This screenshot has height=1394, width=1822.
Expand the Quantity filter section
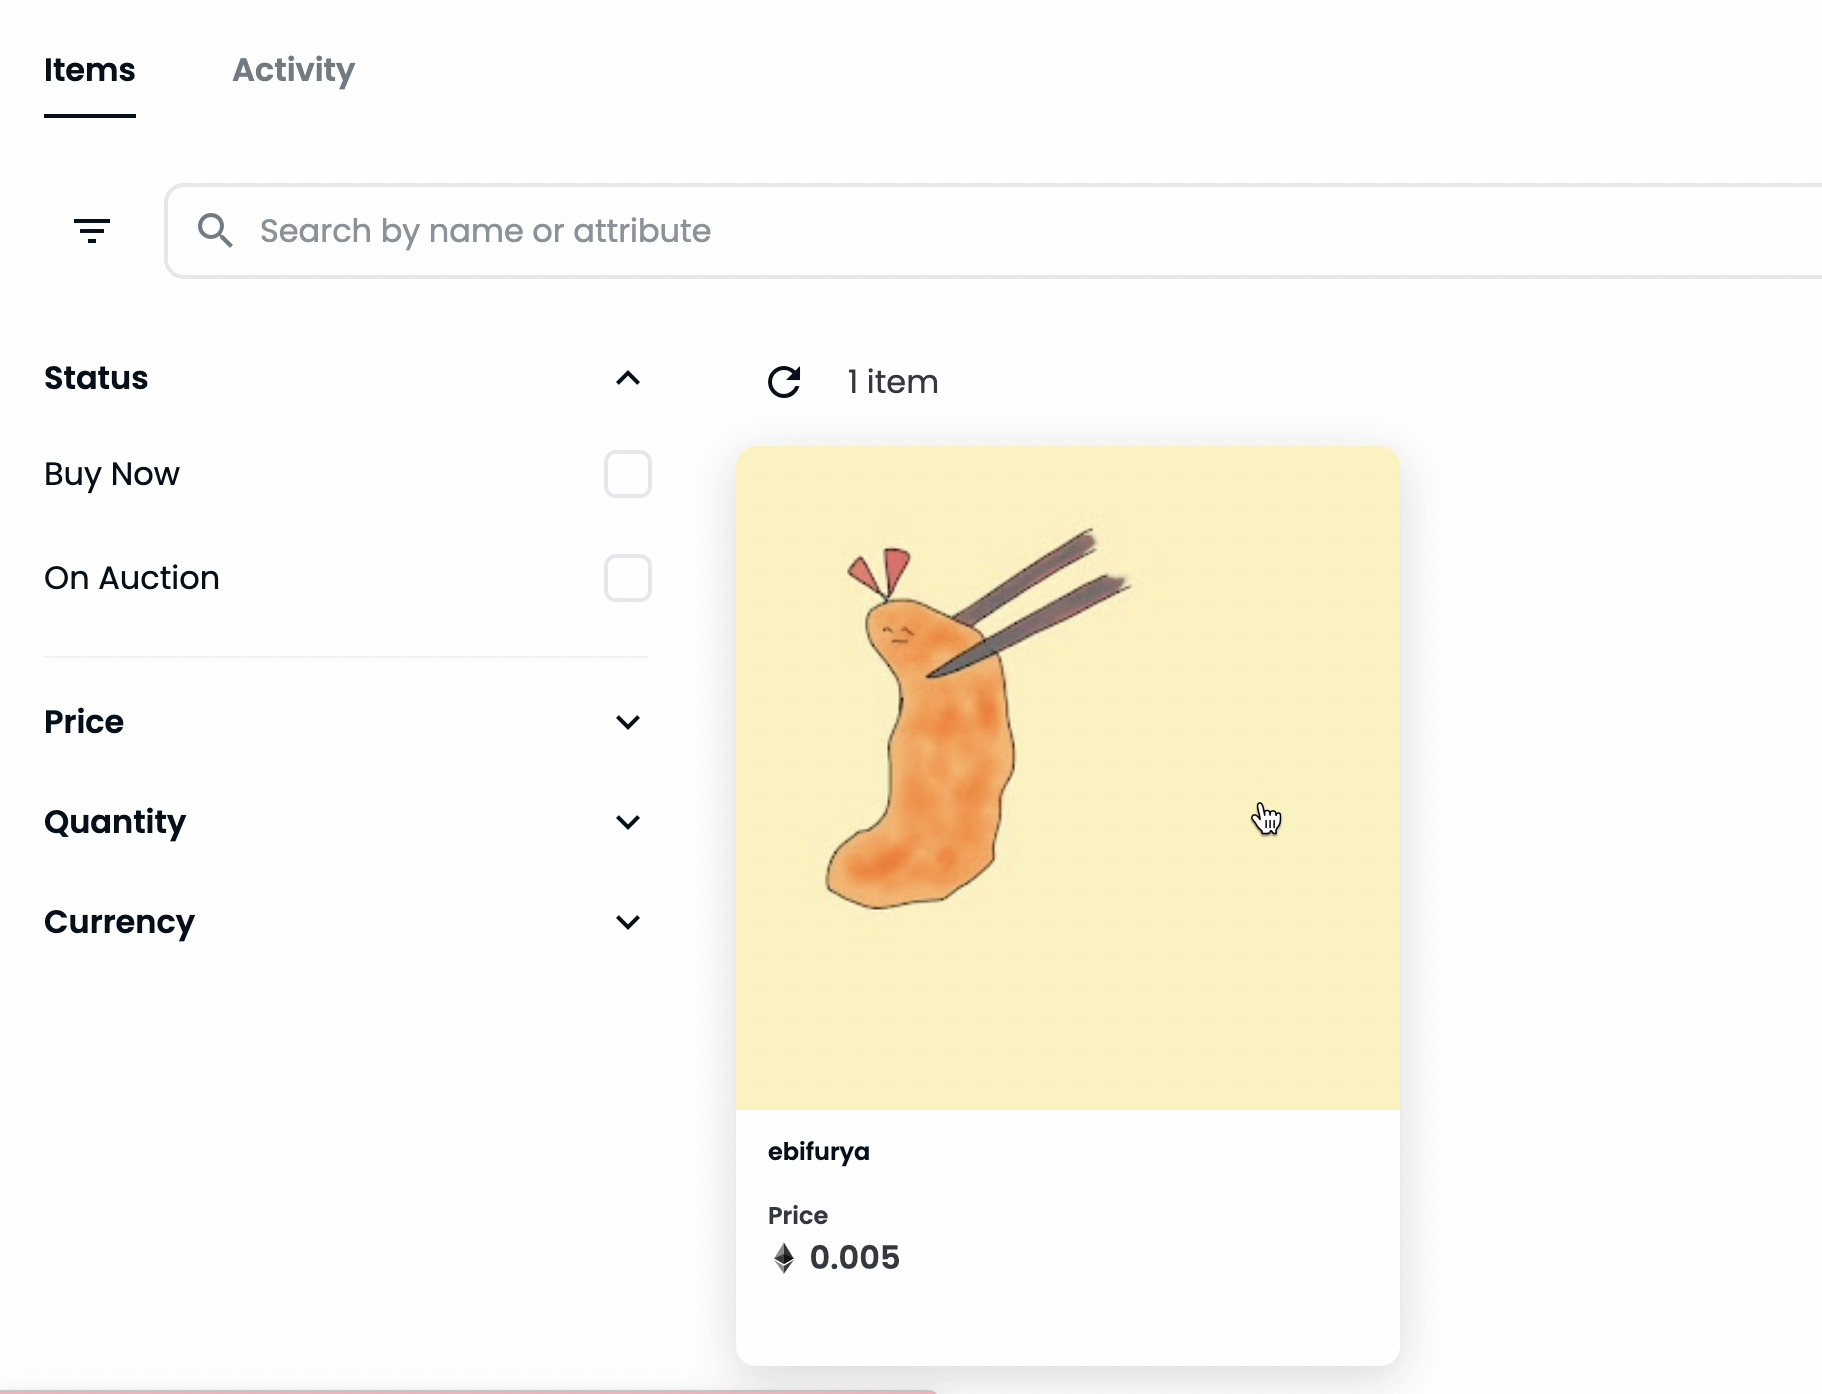click(628, 822)
